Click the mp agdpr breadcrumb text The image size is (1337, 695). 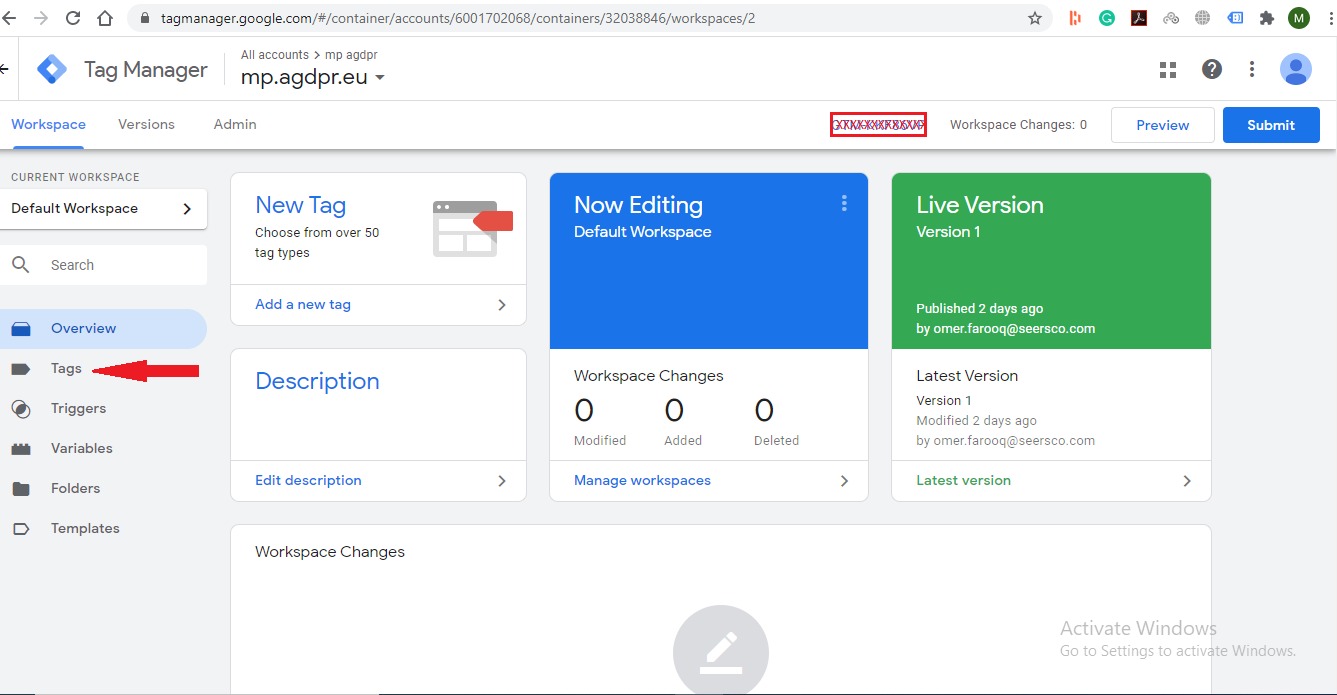[x=351, y=55]
